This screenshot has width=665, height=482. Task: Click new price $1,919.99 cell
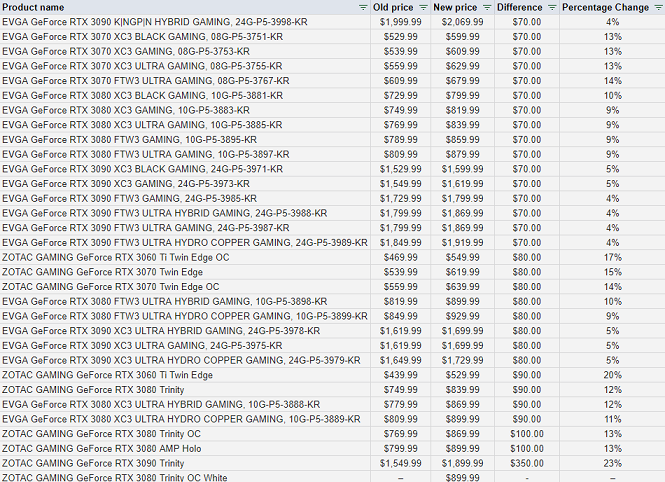tap(462, 242)
